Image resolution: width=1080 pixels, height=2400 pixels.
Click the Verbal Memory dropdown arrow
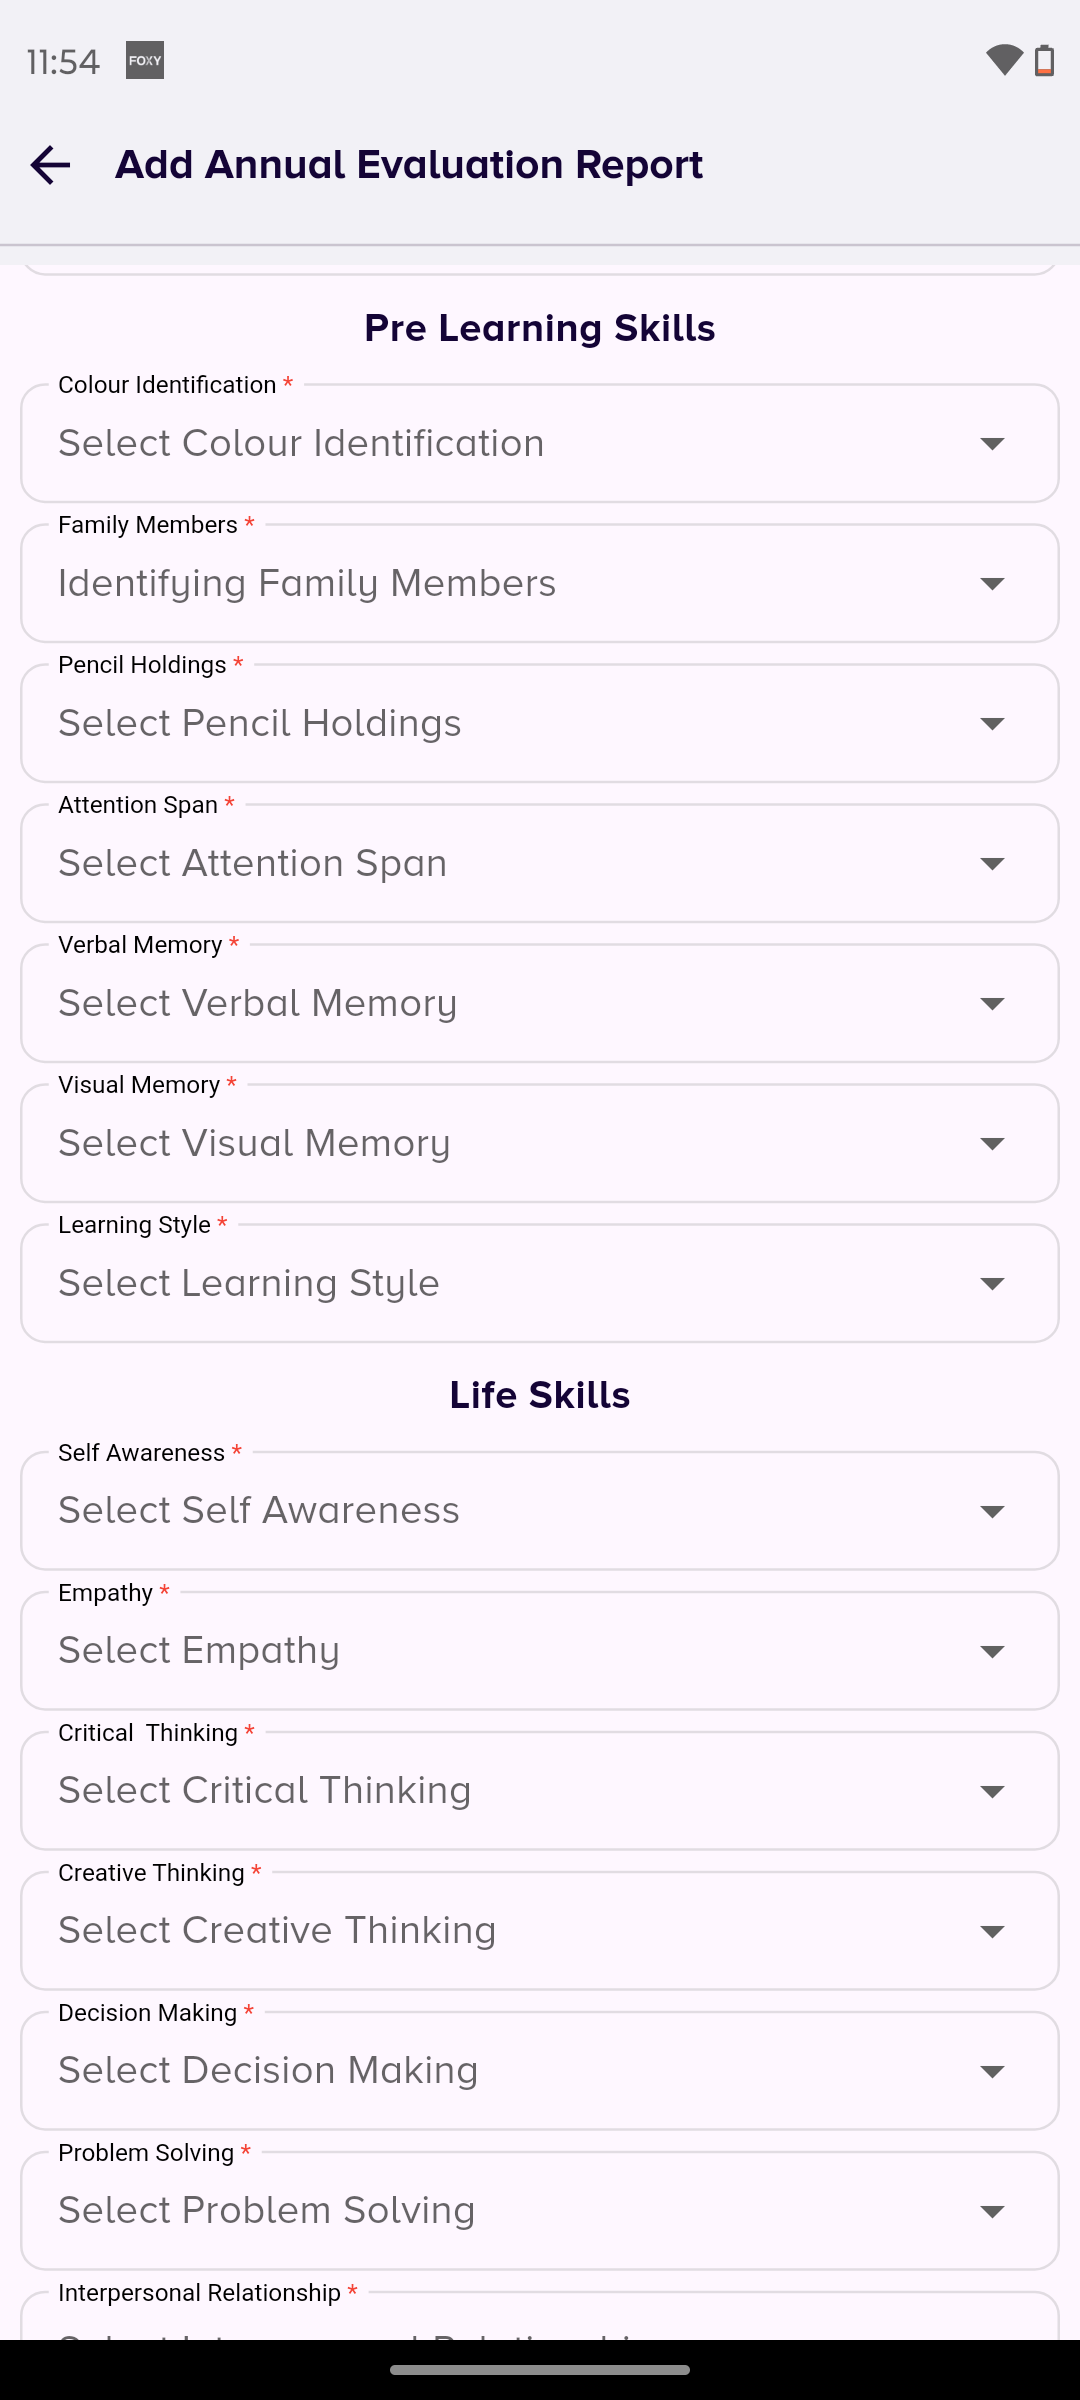[x=992, y=1004]
